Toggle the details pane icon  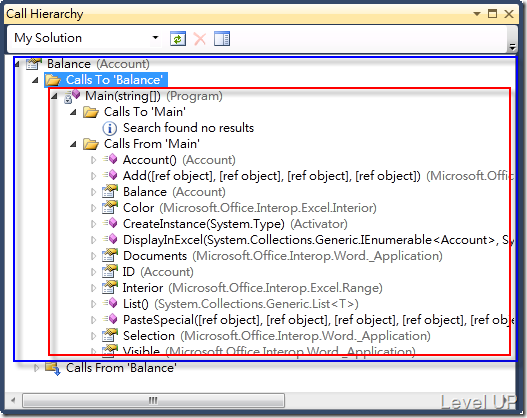222,39
